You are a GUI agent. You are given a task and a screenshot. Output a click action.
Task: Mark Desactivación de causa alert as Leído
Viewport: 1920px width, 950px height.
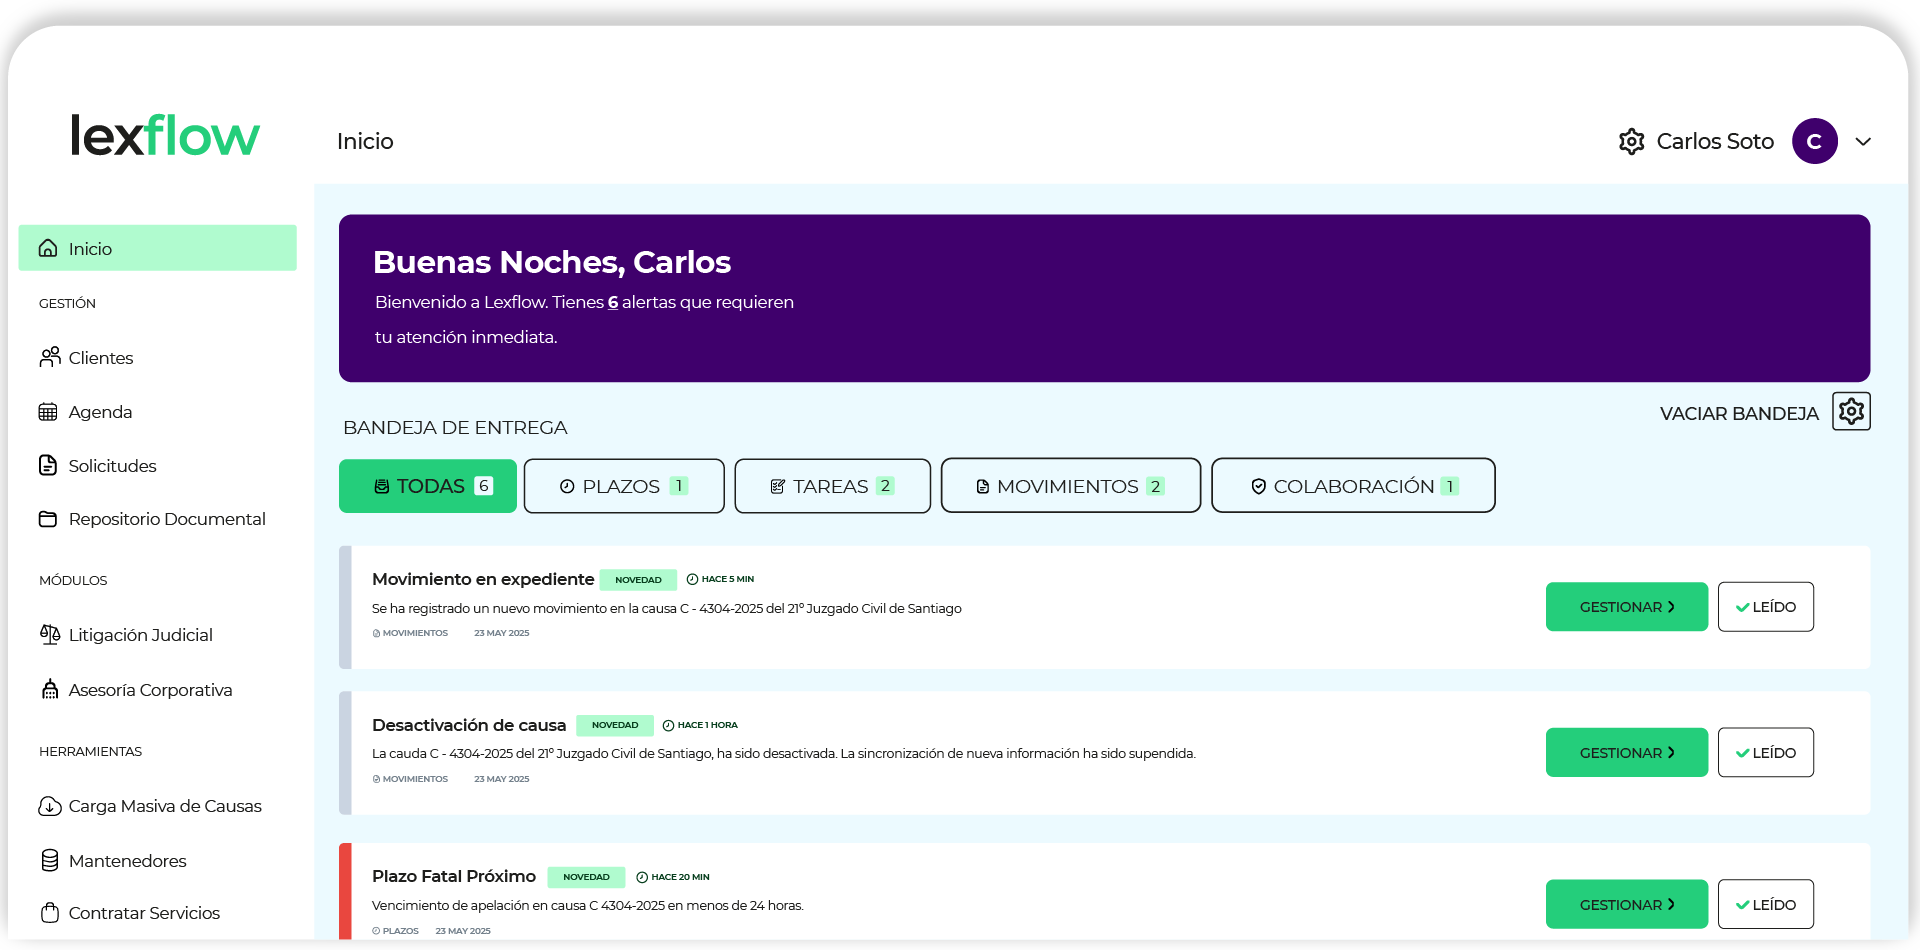pyautogui.click(x=1765, y=753)
